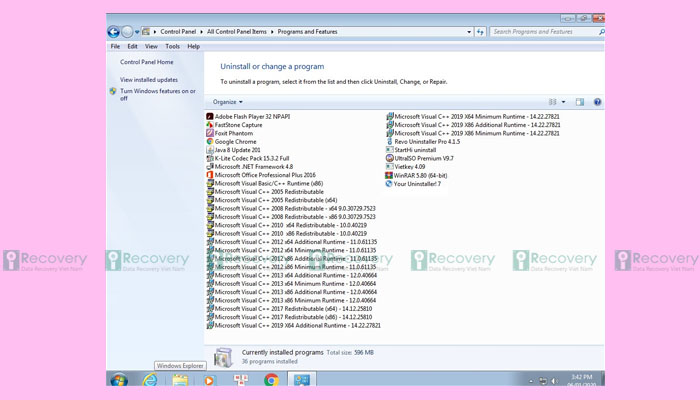Expand the Organize dropdown
Image resolution: width=700 pixels, height=400 pixels.
(228, 102)
